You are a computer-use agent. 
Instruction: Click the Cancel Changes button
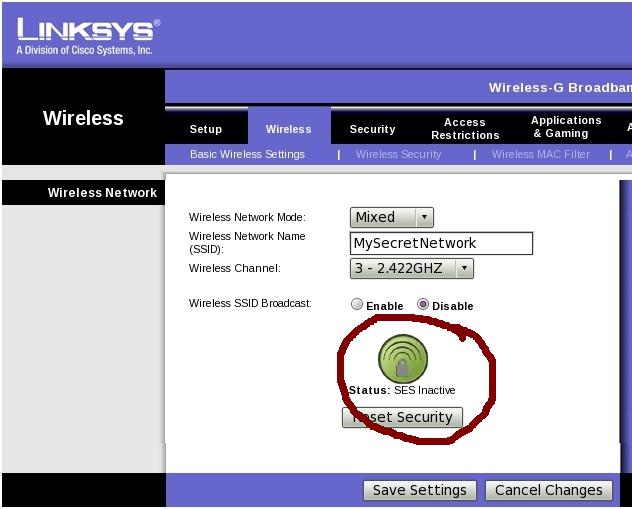(x=548, y=490)
